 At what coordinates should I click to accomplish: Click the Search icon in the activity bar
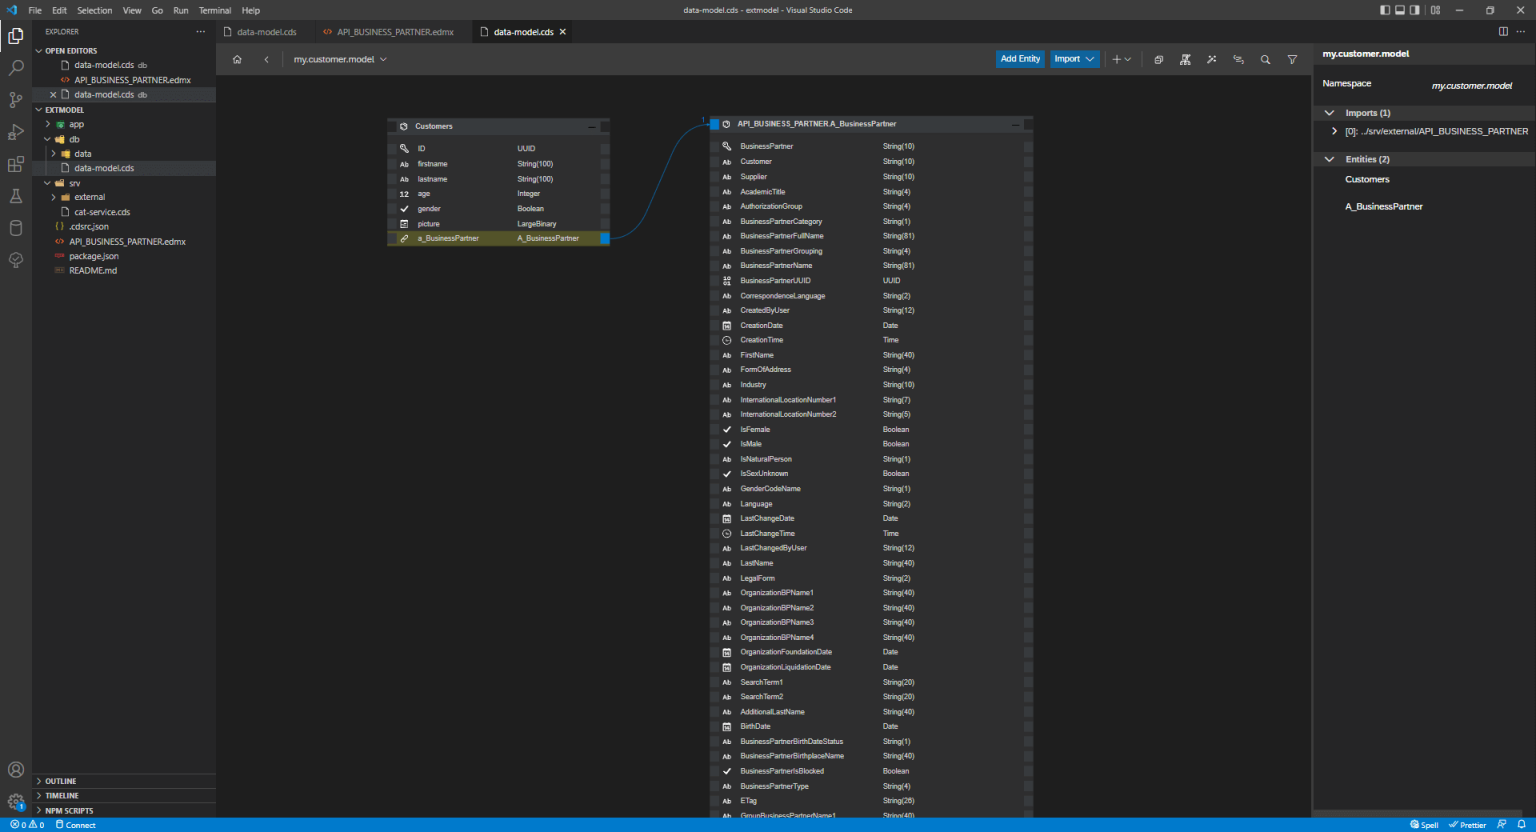15,66
